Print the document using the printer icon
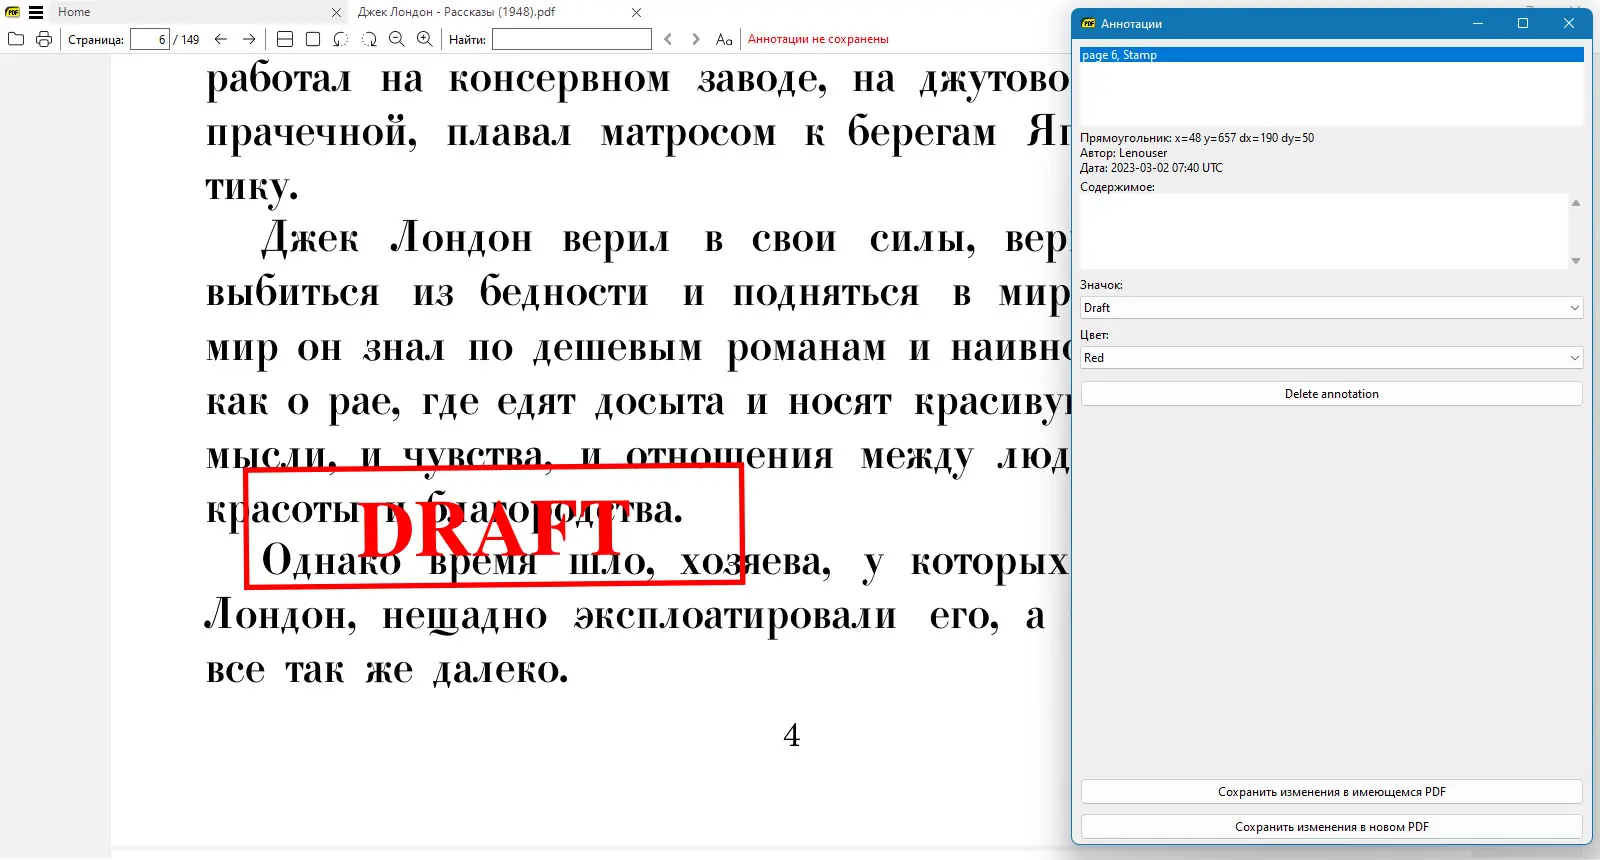 tap(44, 39)
